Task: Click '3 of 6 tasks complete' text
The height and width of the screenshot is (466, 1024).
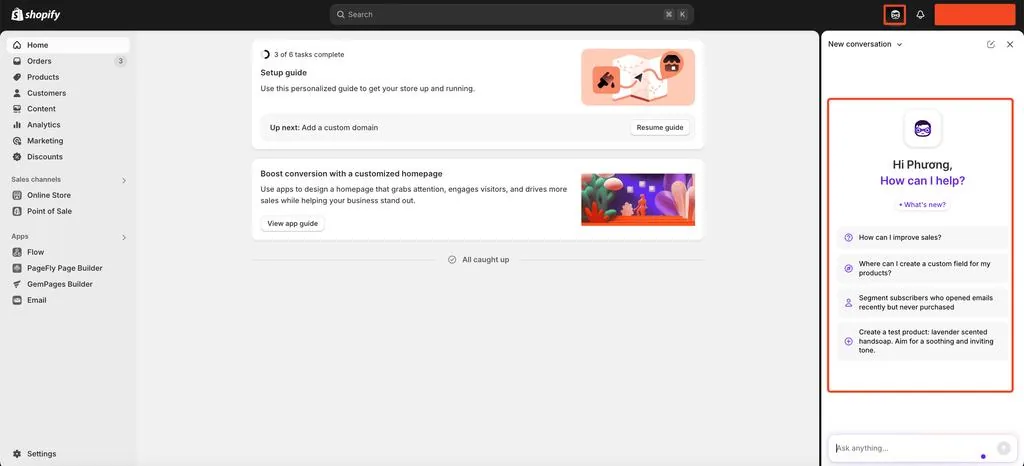Action: click(x=309, y=55)
